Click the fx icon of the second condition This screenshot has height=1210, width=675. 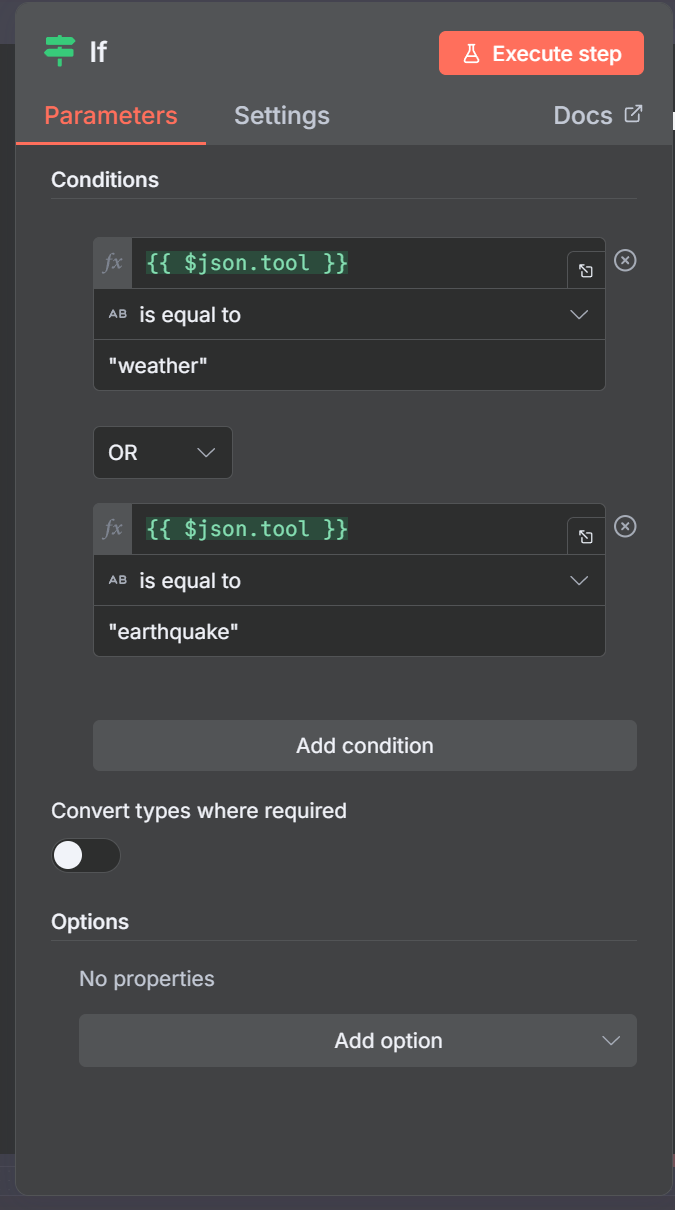coord(113,529)
